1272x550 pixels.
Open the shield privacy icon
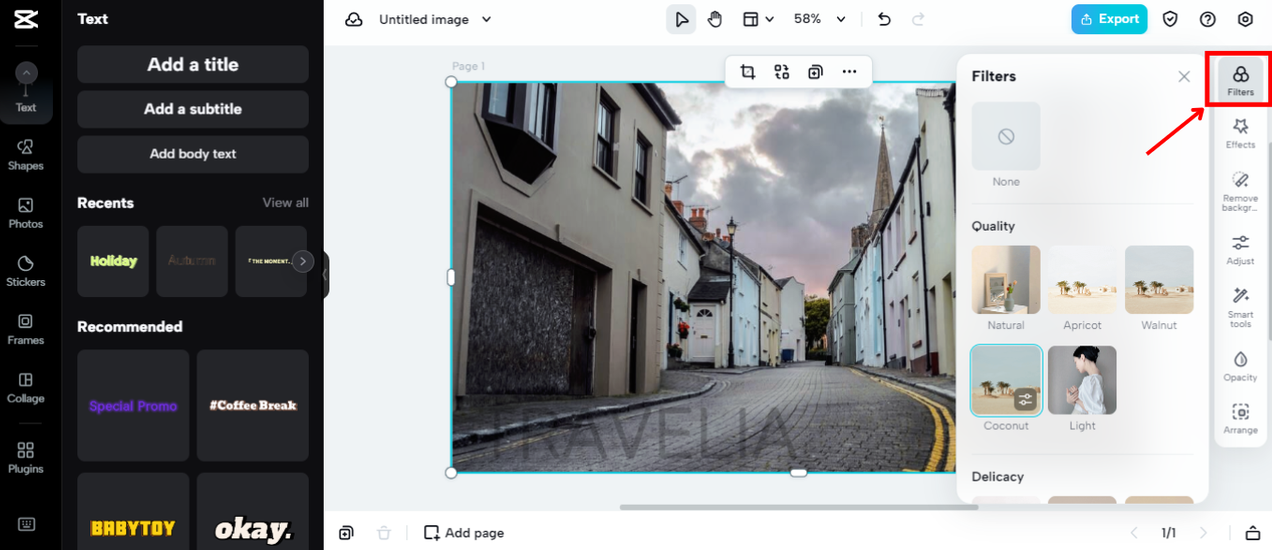point(1170,19)
